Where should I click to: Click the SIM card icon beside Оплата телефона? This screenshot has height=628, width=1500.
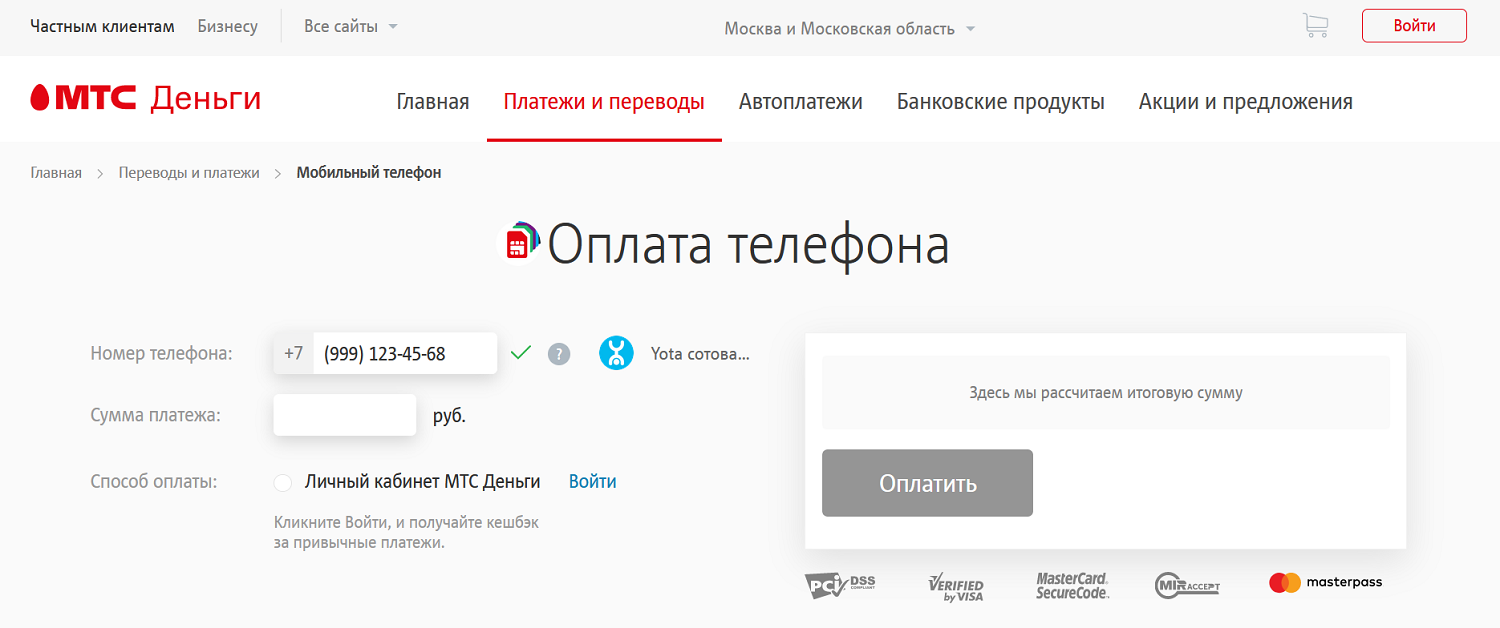tap(522, 241)
